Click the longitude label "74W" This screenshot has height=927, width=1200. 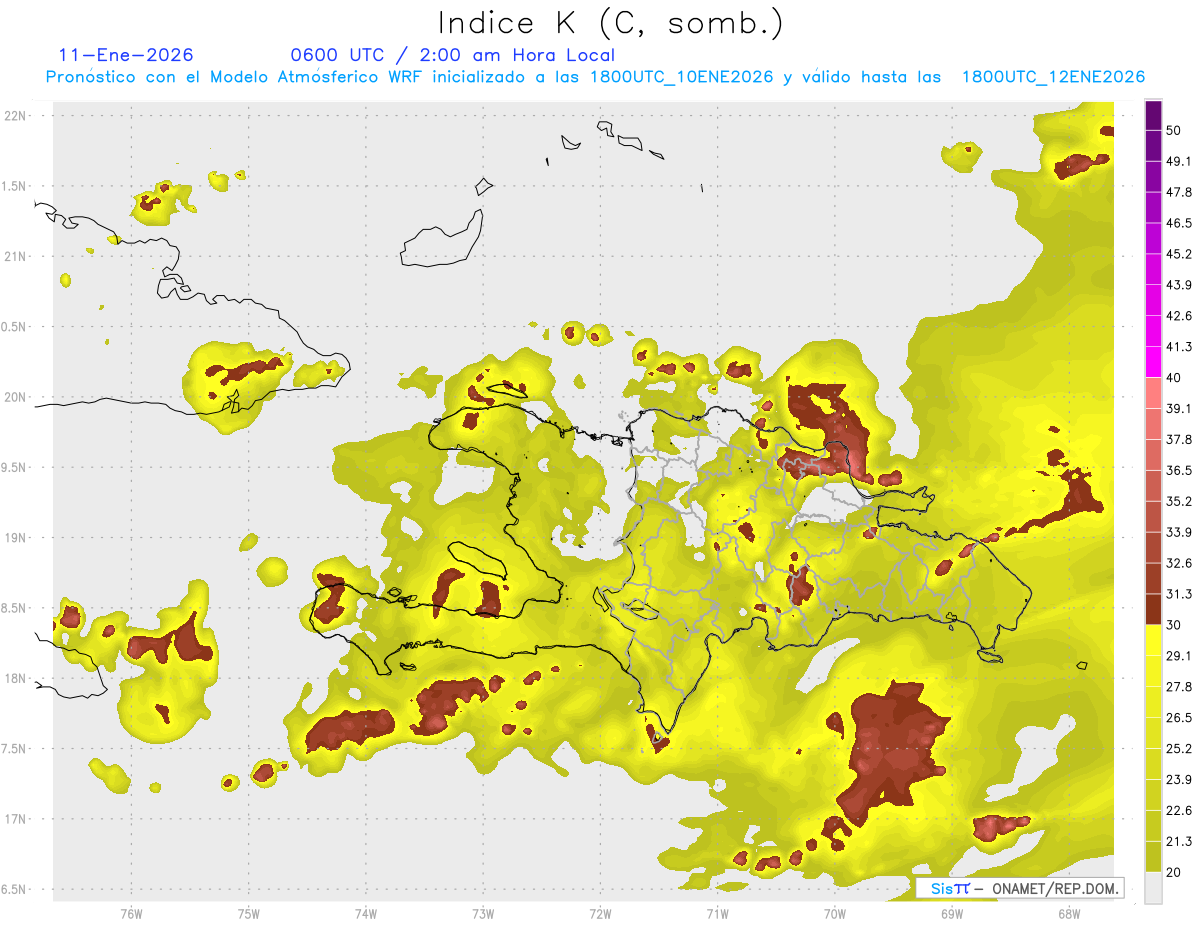pos(366,914)
